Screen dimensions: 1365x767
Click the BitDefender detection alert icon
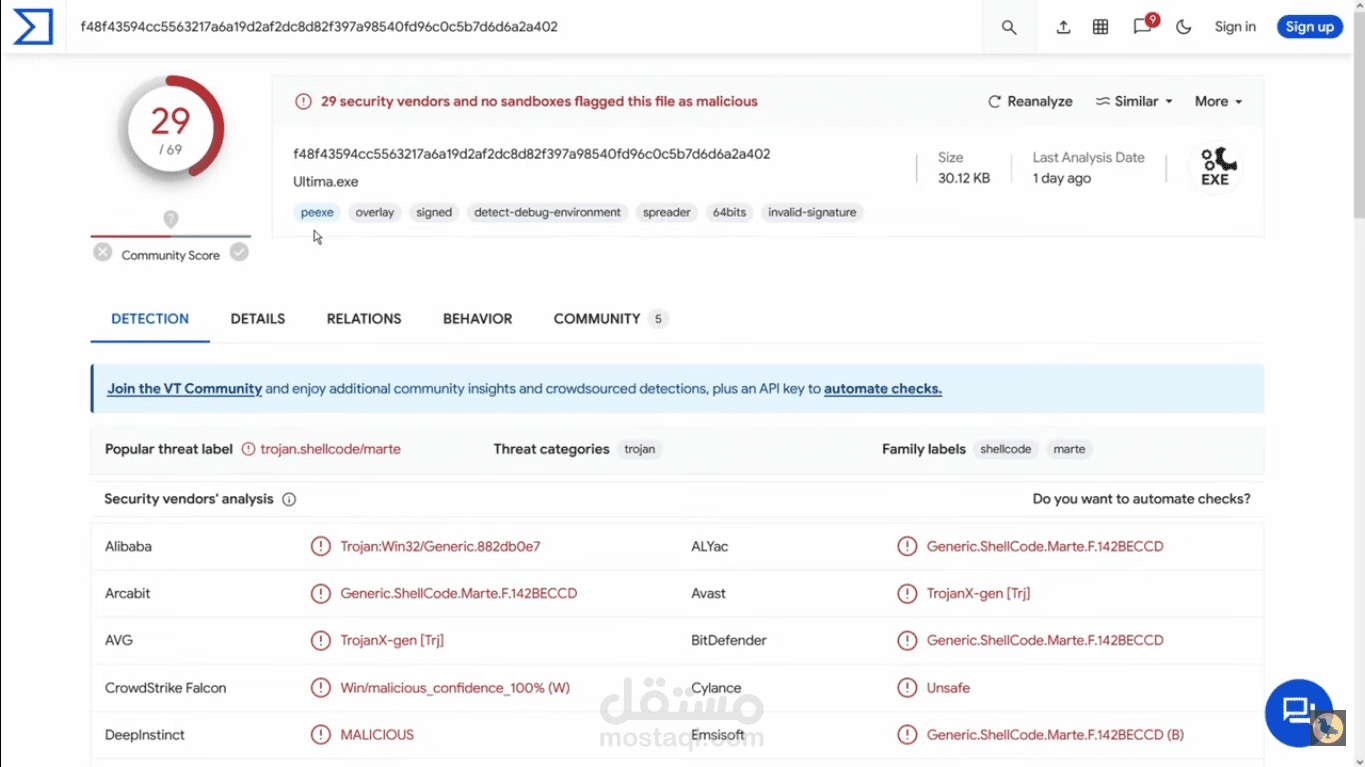coord(907,640)
